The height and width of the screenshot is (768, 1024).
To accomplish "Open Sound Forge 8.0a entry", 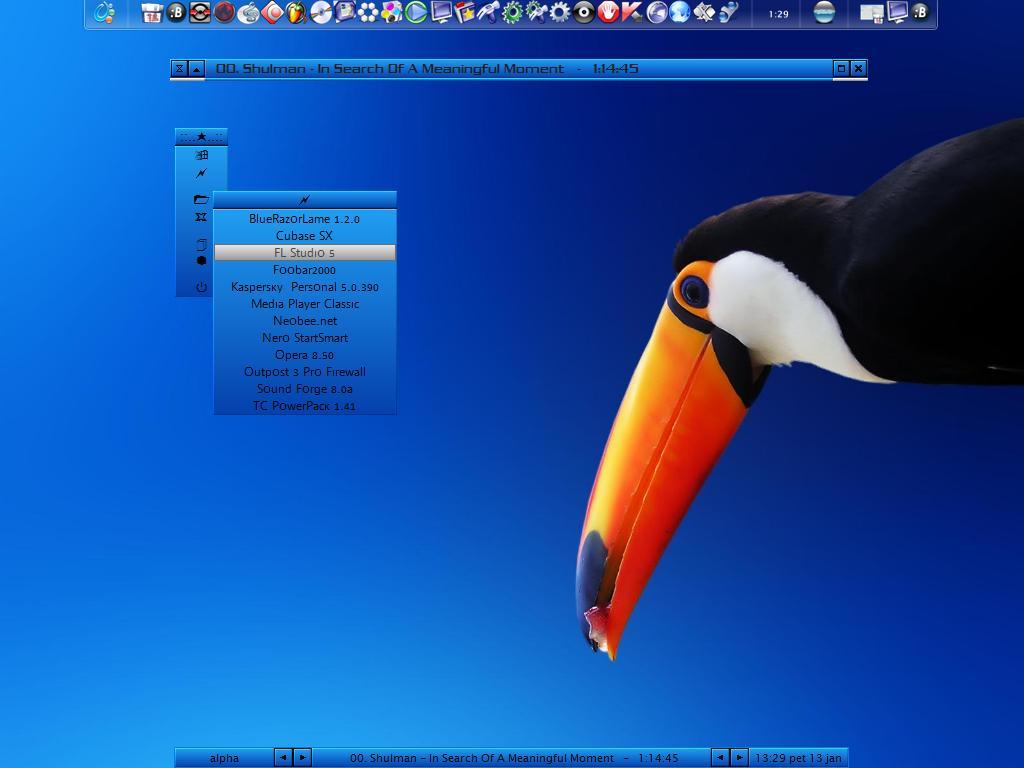I will click(x=304, y=389).
